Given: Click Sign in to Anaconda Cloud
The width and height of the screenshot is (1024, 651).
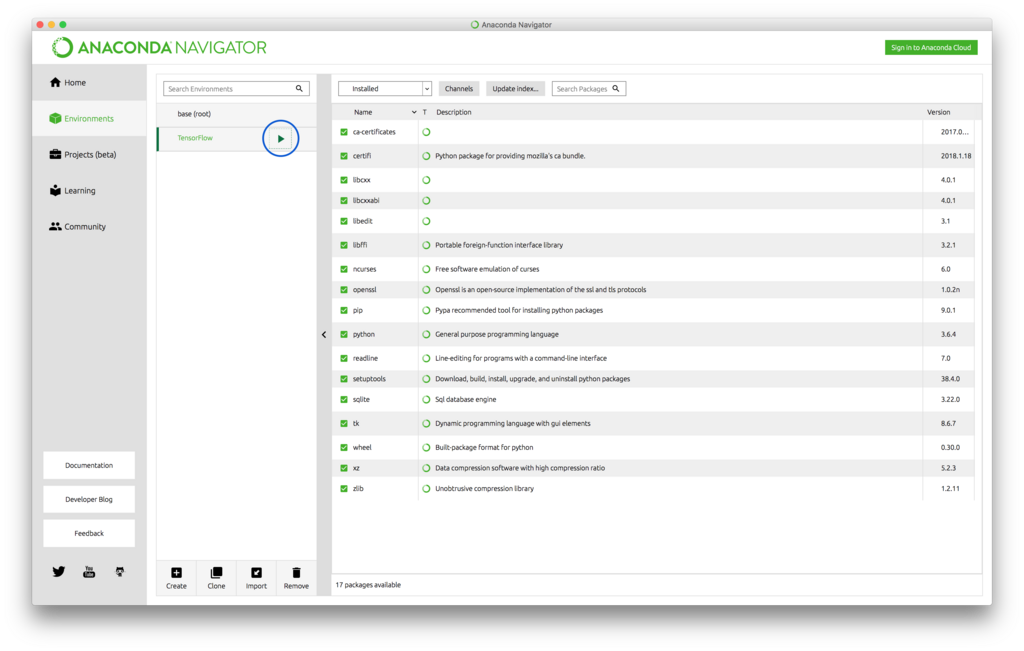Looking at the screenshot, I should [x=931, y=48].
